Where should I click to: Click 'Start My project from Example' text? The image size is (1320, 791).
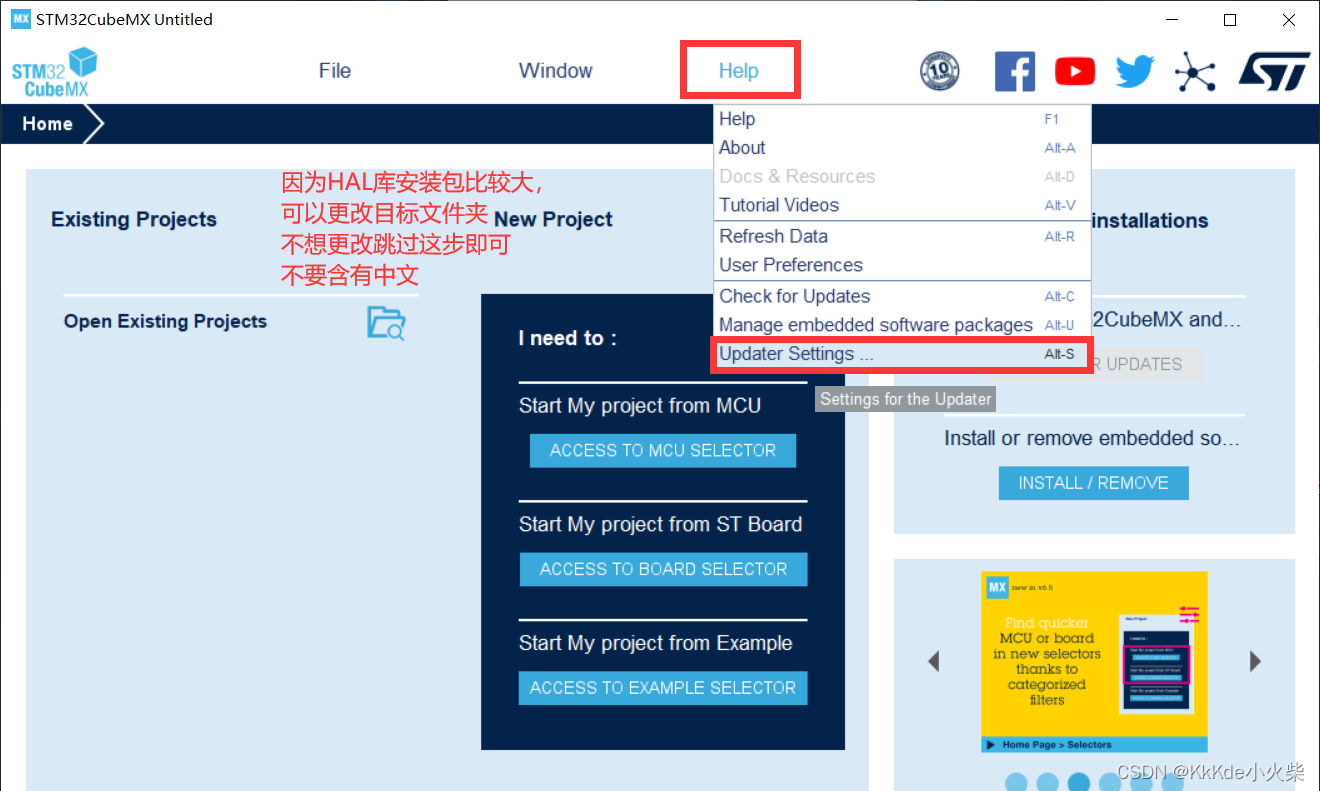655,643
